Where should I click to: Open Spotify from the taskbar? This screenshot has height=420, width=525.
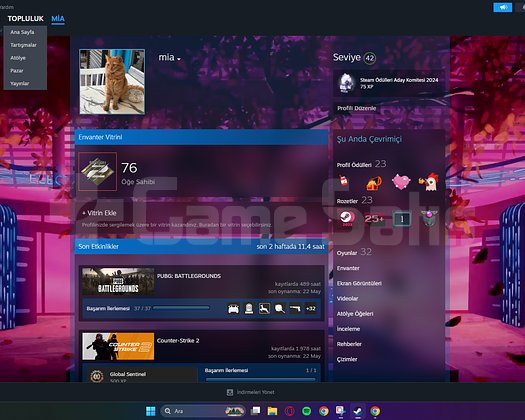(x=306, y=411)
